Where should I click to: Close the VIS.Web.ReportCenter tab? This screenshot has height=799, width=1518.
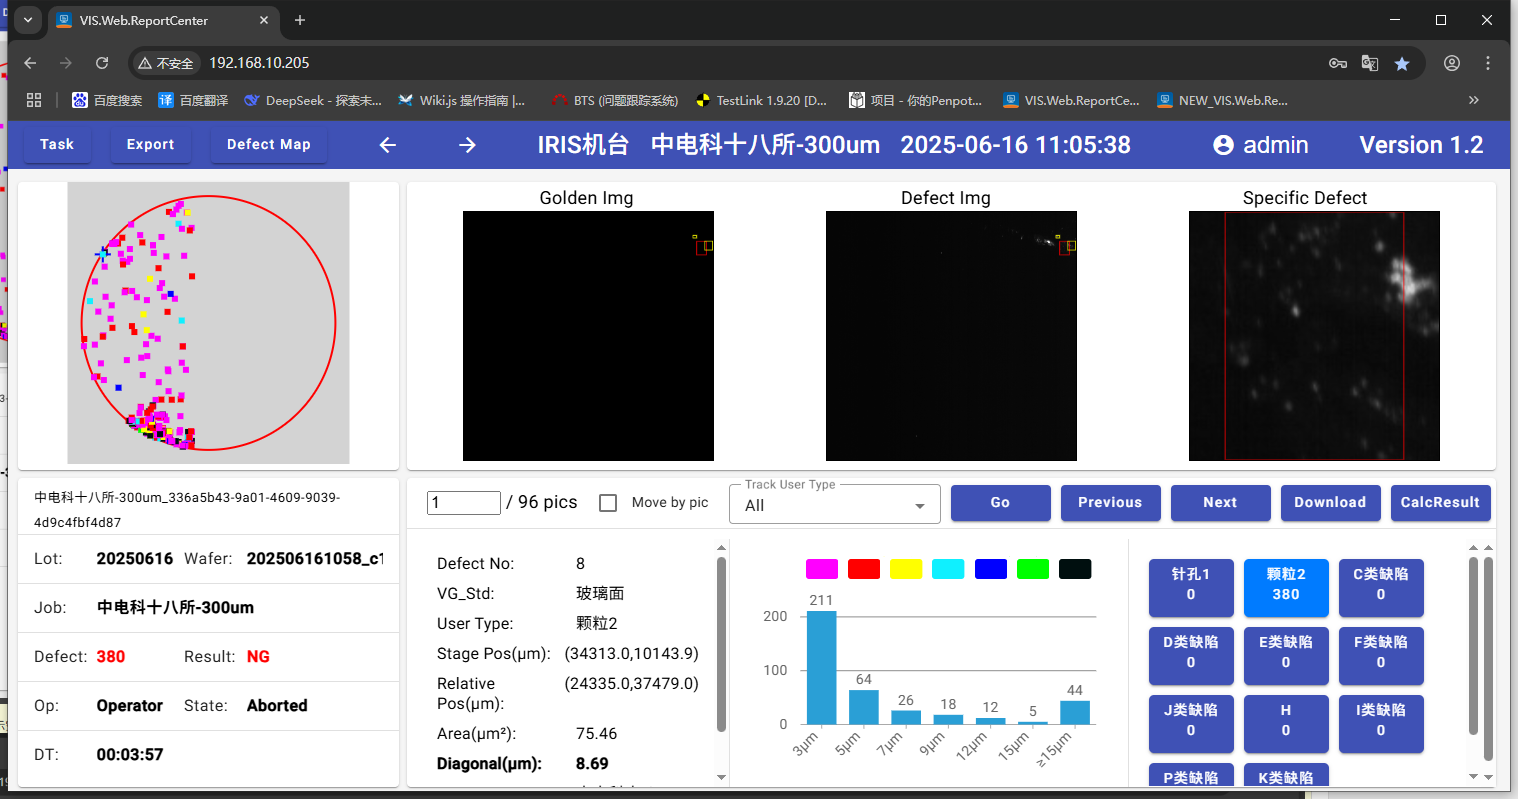(265, 20)
